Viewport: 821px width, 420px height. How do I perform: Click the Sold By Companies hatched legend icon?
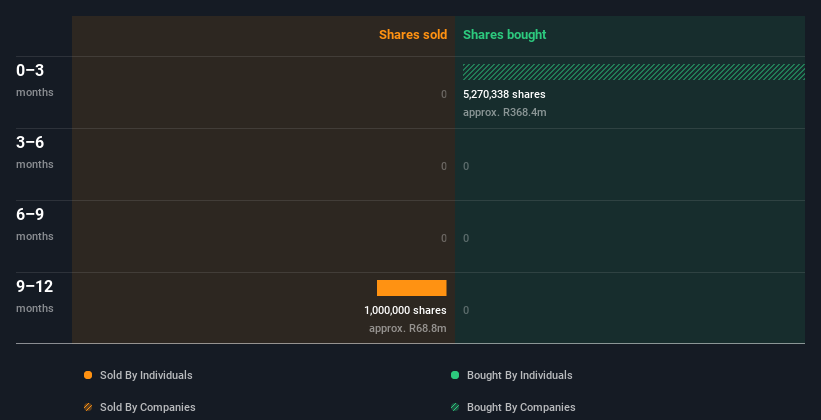(88, 407)
